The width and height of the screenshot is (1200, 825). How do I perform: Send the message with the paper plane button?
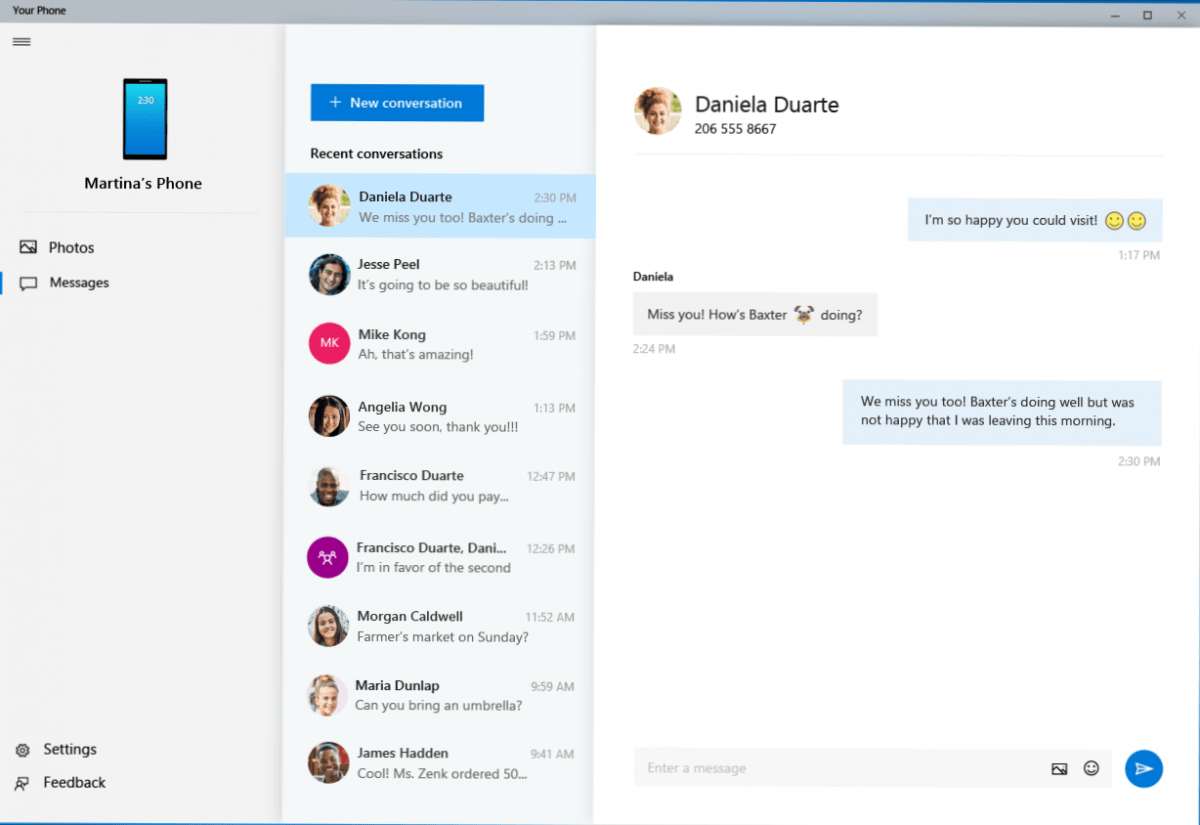pos(1144,769)
